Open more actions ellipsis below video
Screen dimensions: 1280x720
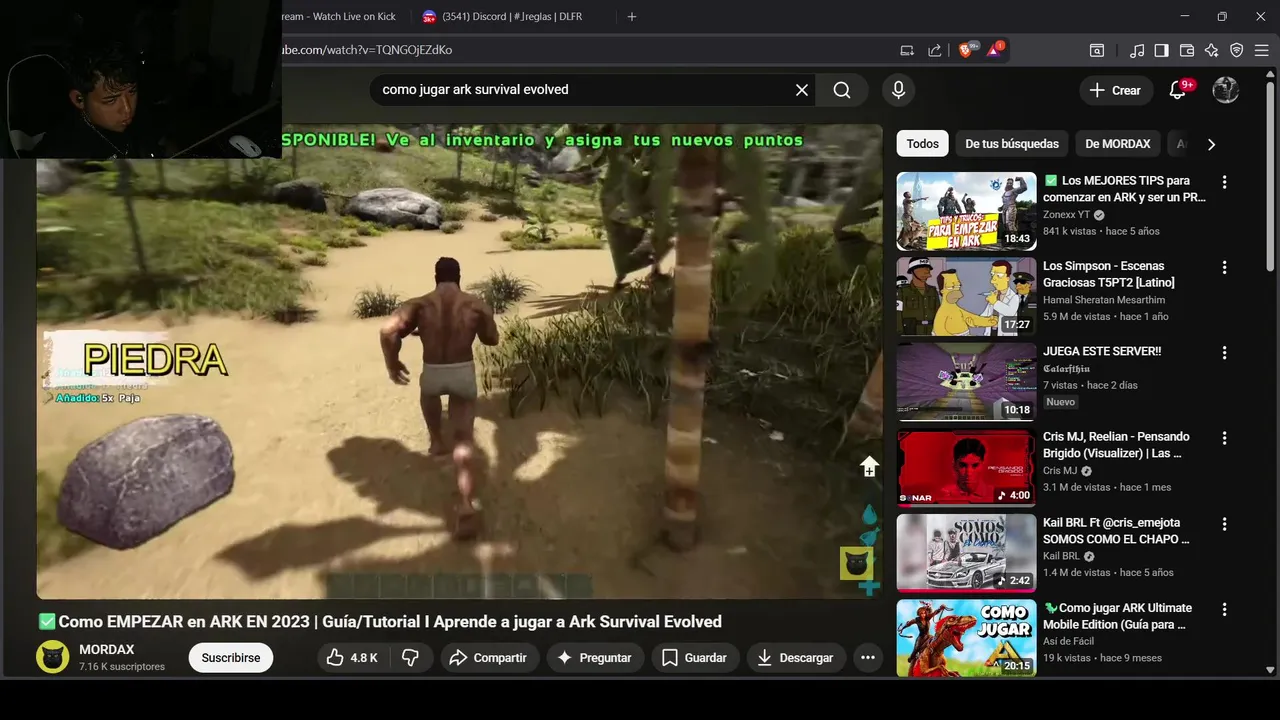point(868,657)
